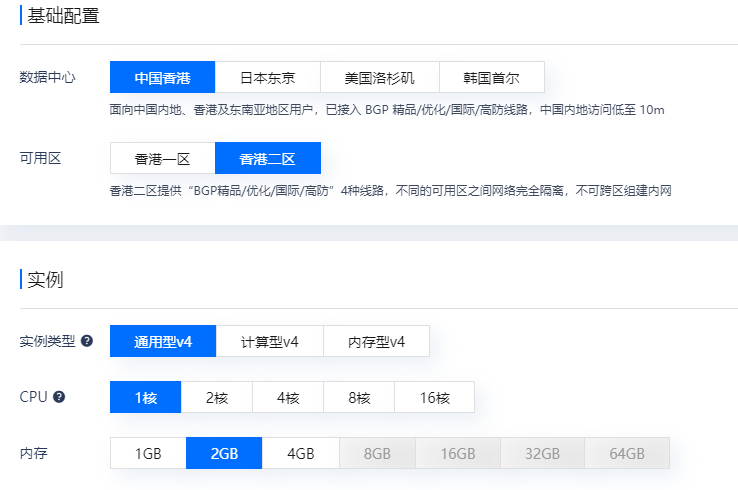Screen dimensions: 738x490
Task: Choose 香港二区 availability zone
Action: coord(268,158)
